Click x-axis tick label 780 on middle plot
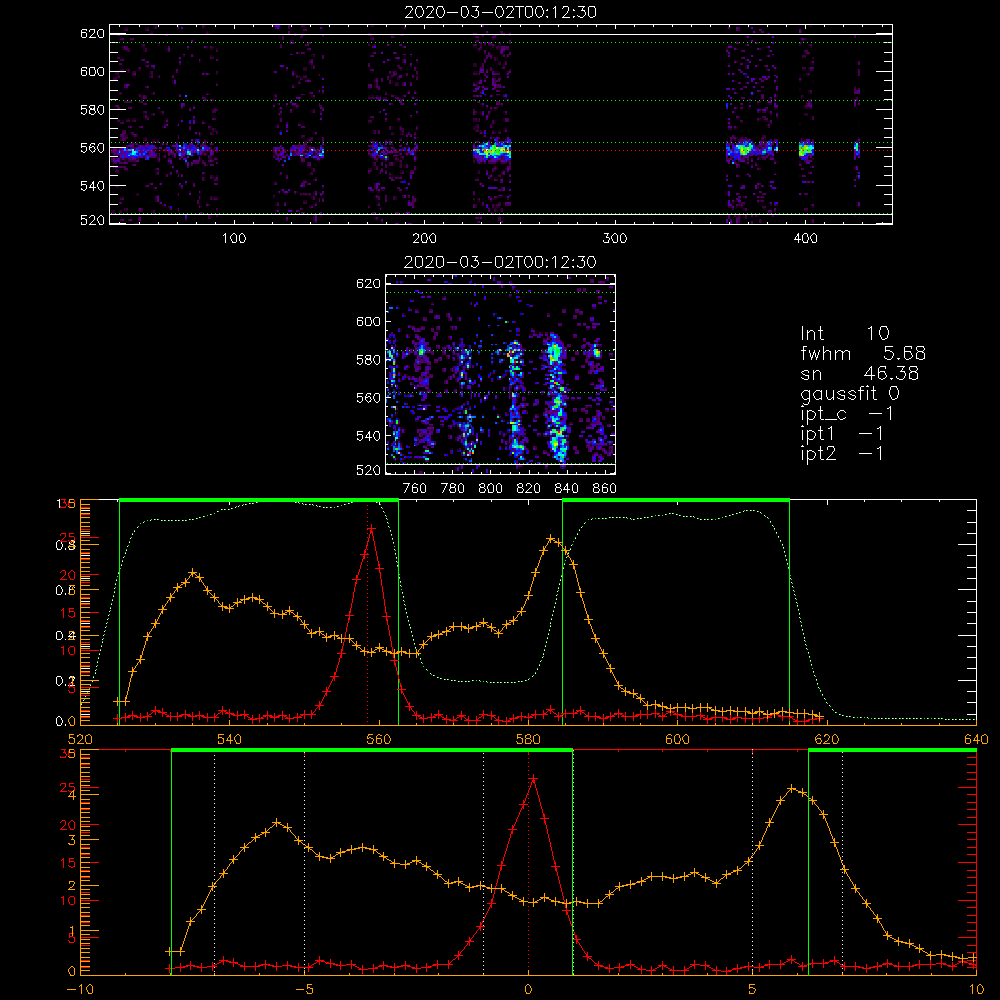This screenshot has width=1000, height=1000. (x=453, y=489)
